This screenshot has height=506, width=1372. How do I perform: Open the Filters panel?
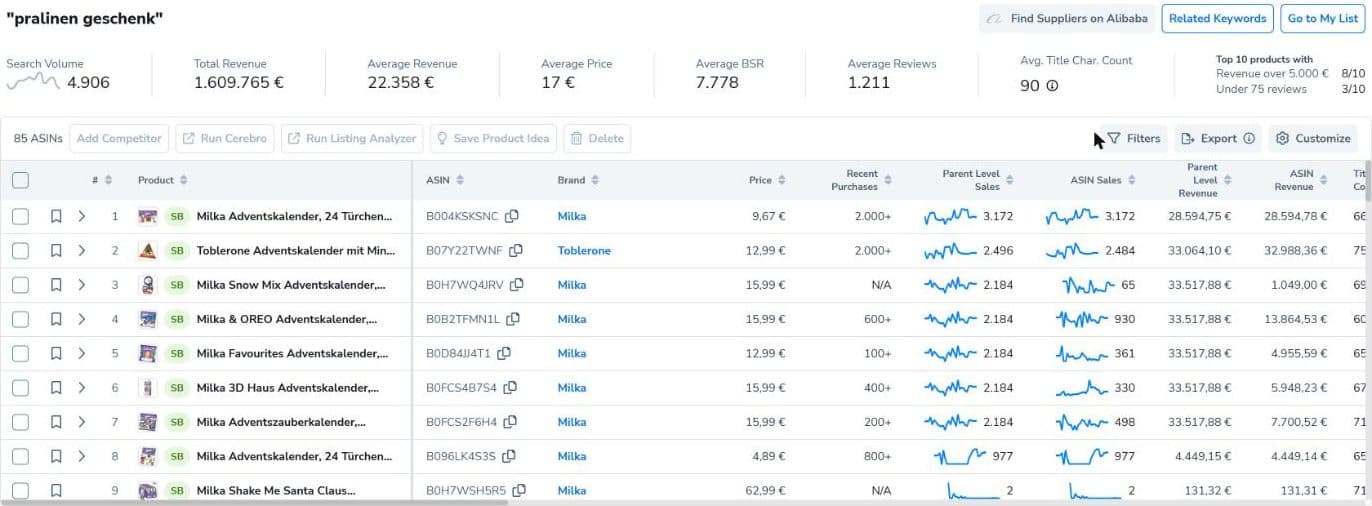(x=1133, y=139)
